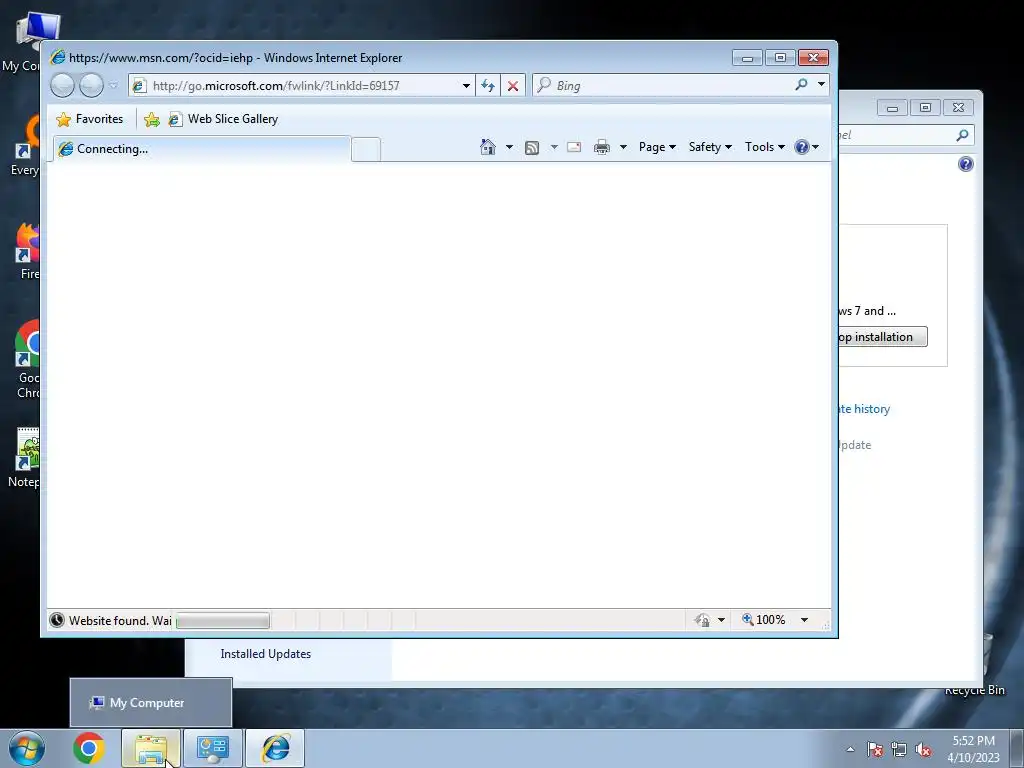Expand the feeds dropdown arrow
This screenshot has height=768, width=1024.
[x=554, y=147]
